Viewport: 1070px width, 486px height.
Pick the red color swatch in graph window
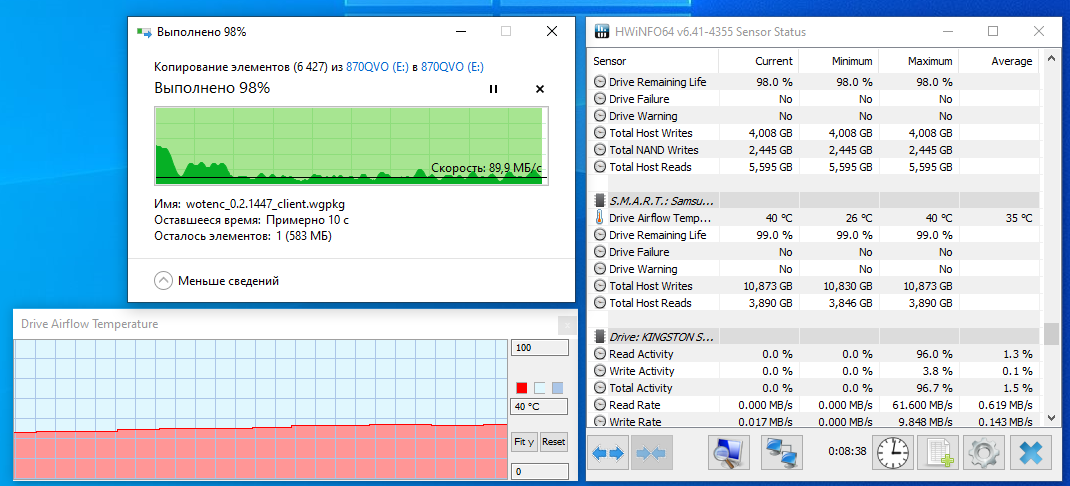tap(522, 388)
